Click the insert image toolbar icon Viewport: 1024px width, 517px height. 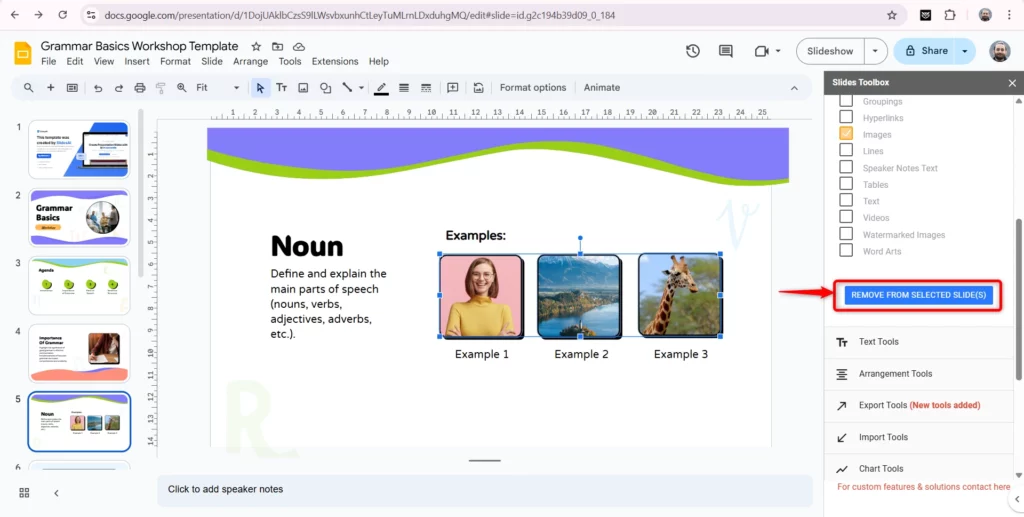click(303, 88)
